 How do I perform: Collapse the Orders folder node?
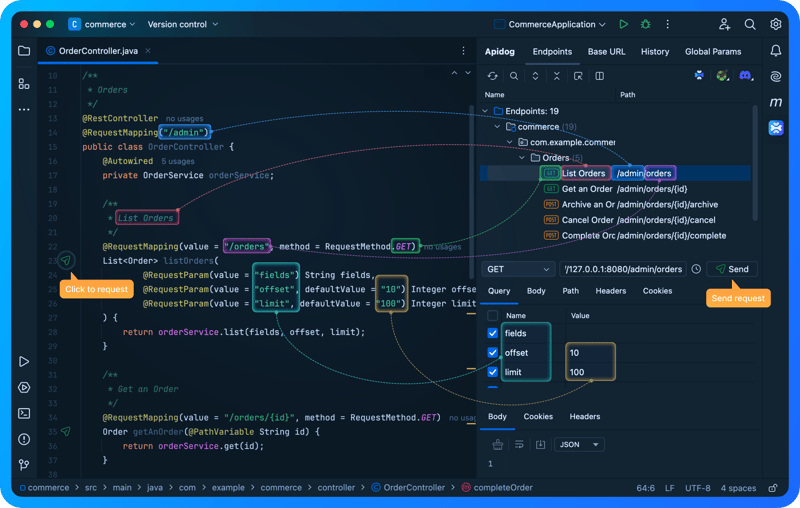point(522,158)
